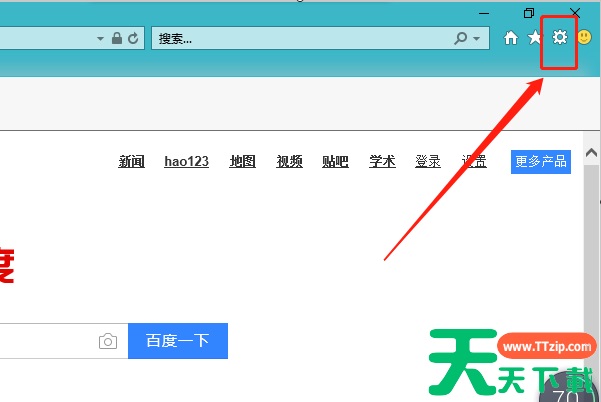Open the IE Tools gear menu
Viewport: 601px width, 402px height.
(560, 37)
